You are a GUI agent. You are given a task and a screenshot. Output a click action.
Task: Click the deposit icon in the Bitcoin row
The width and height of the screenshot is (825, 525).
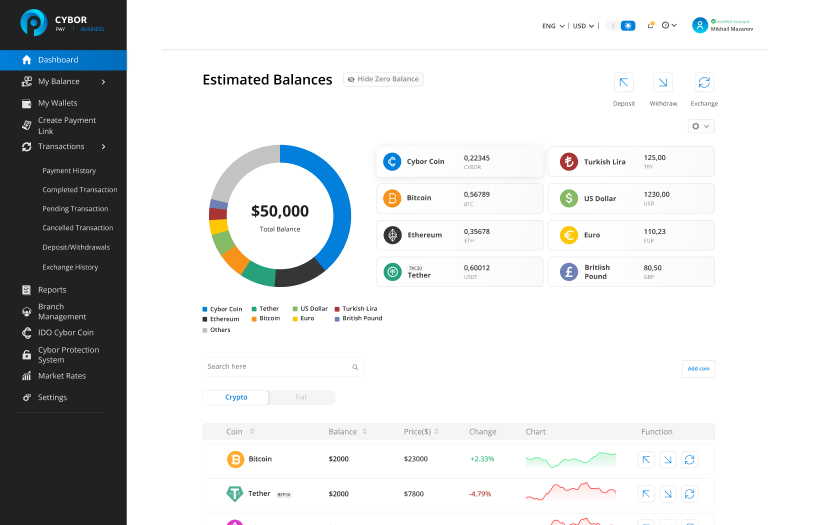tap(646, 460)
